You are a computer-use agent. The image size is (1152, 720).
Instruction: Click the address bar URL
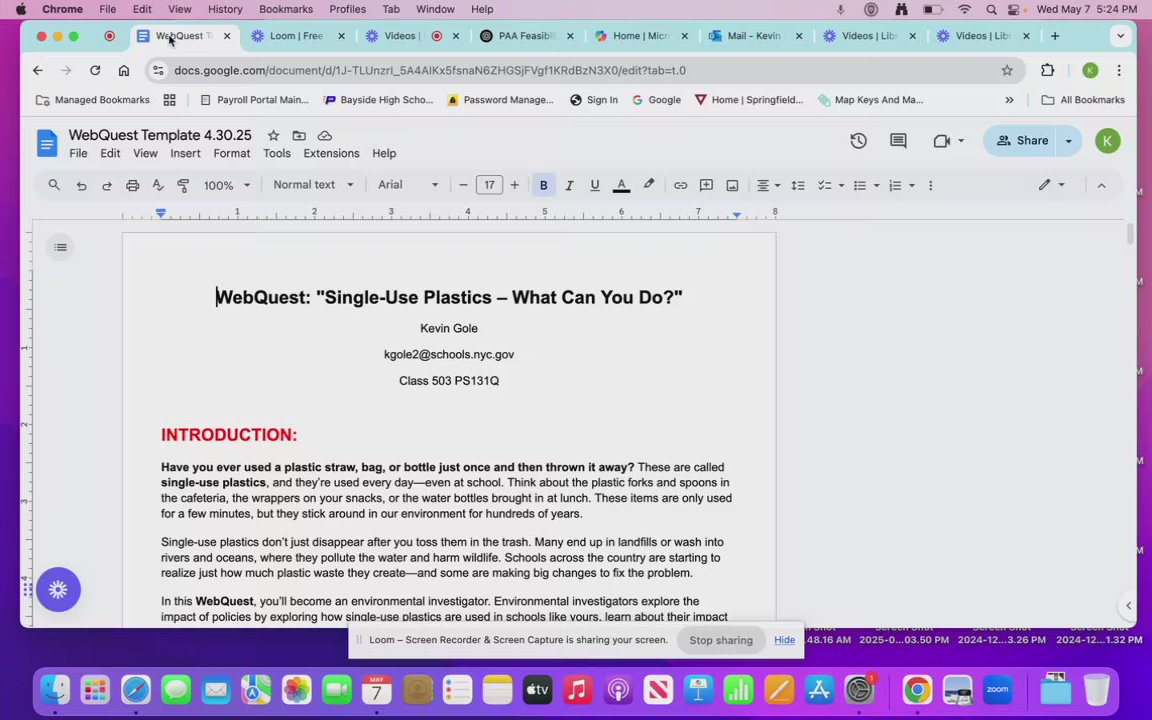tap(430, 71)
